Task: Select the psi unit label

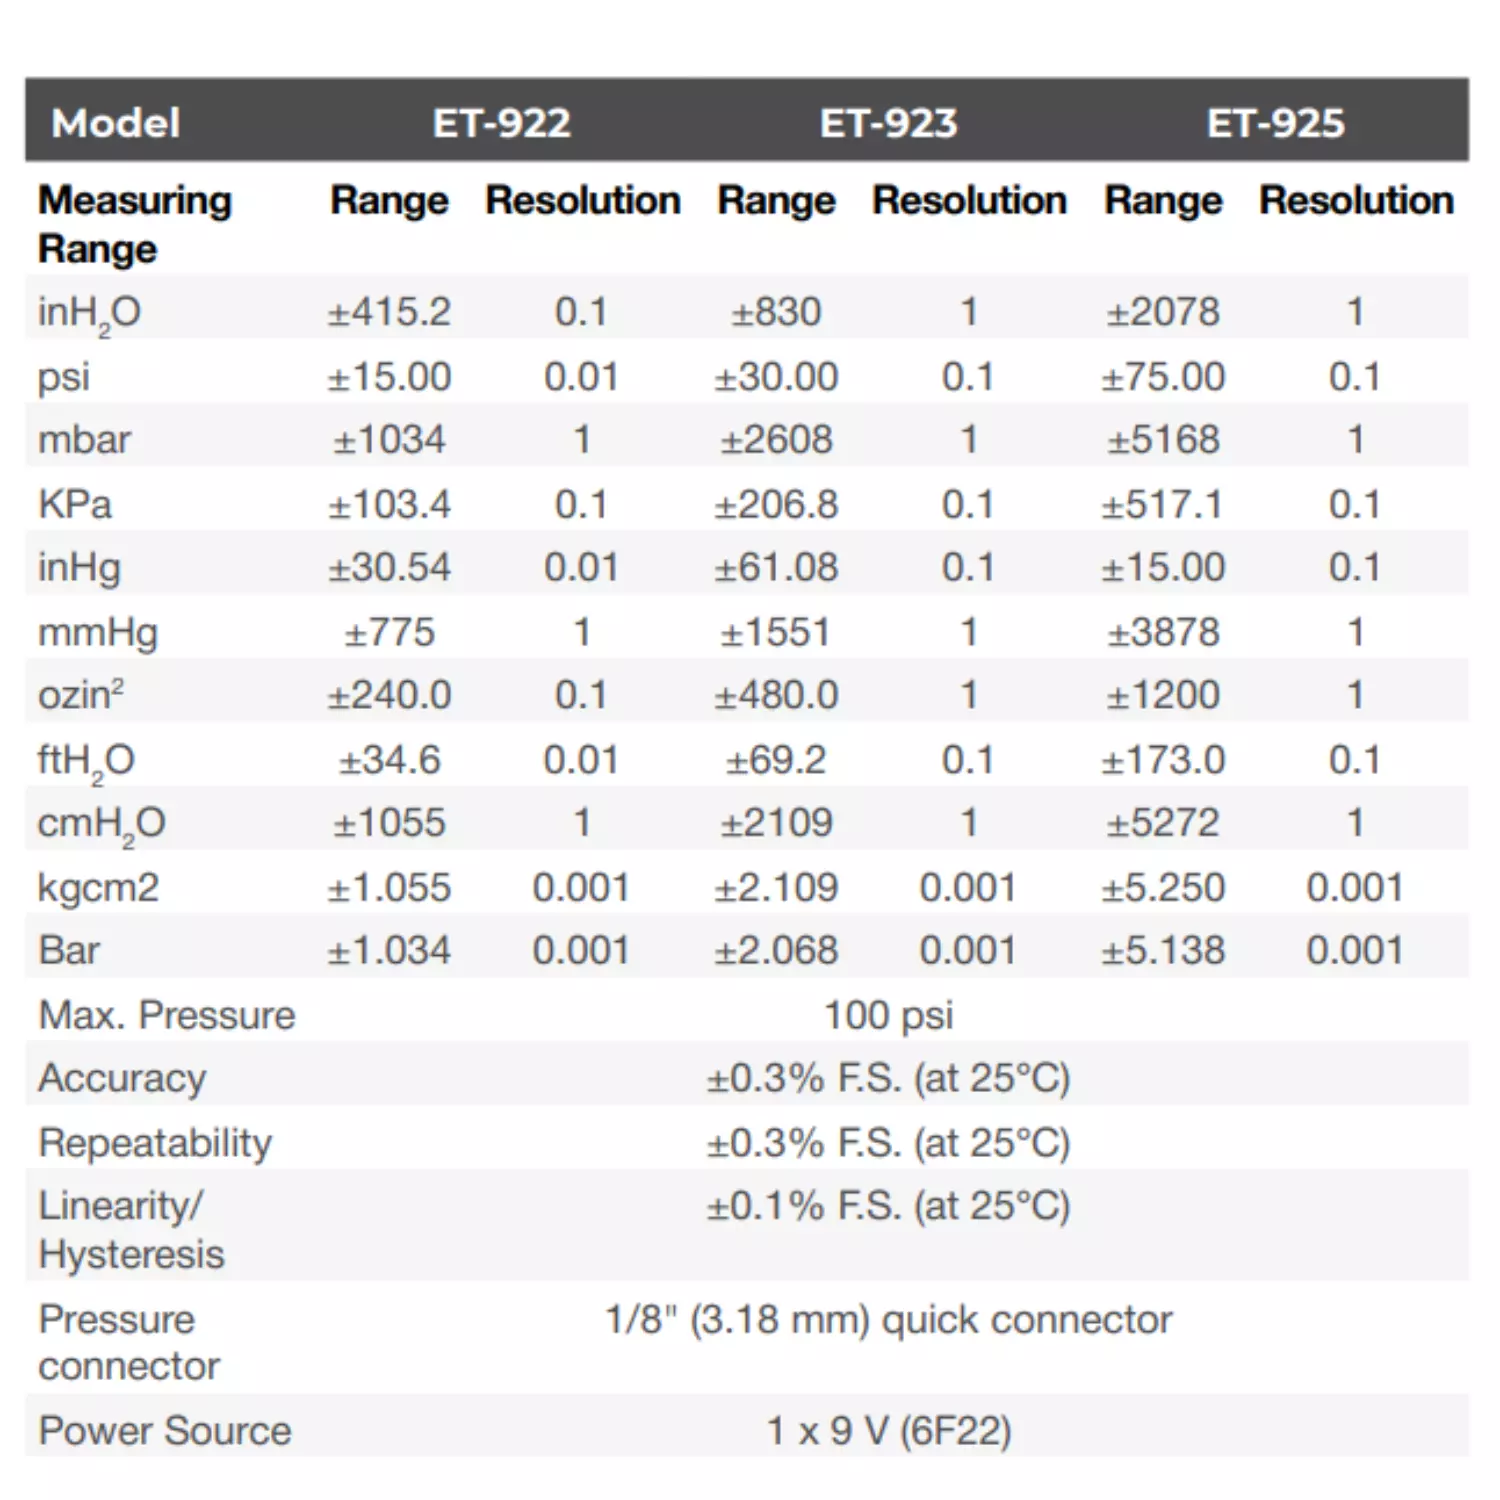Action: point(64,377)
